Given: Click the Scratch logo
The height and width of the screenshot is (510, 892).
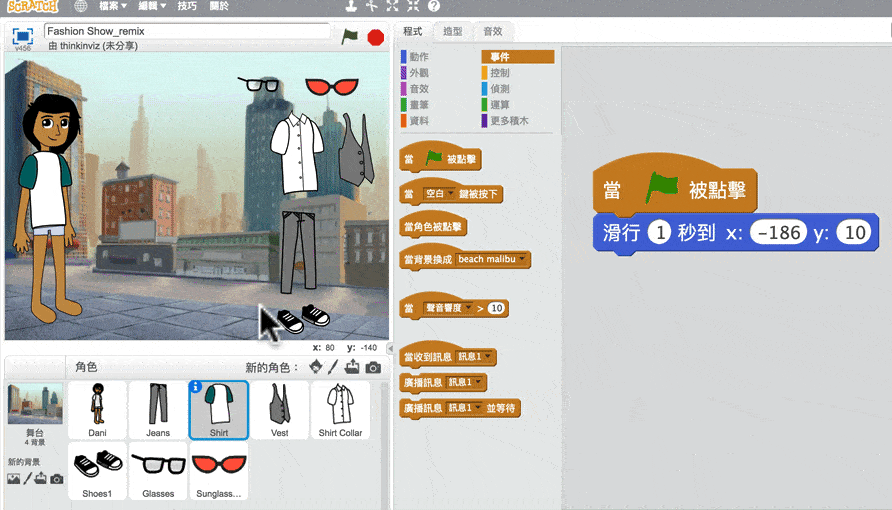Looking at the screenshot, I should 32,6.
